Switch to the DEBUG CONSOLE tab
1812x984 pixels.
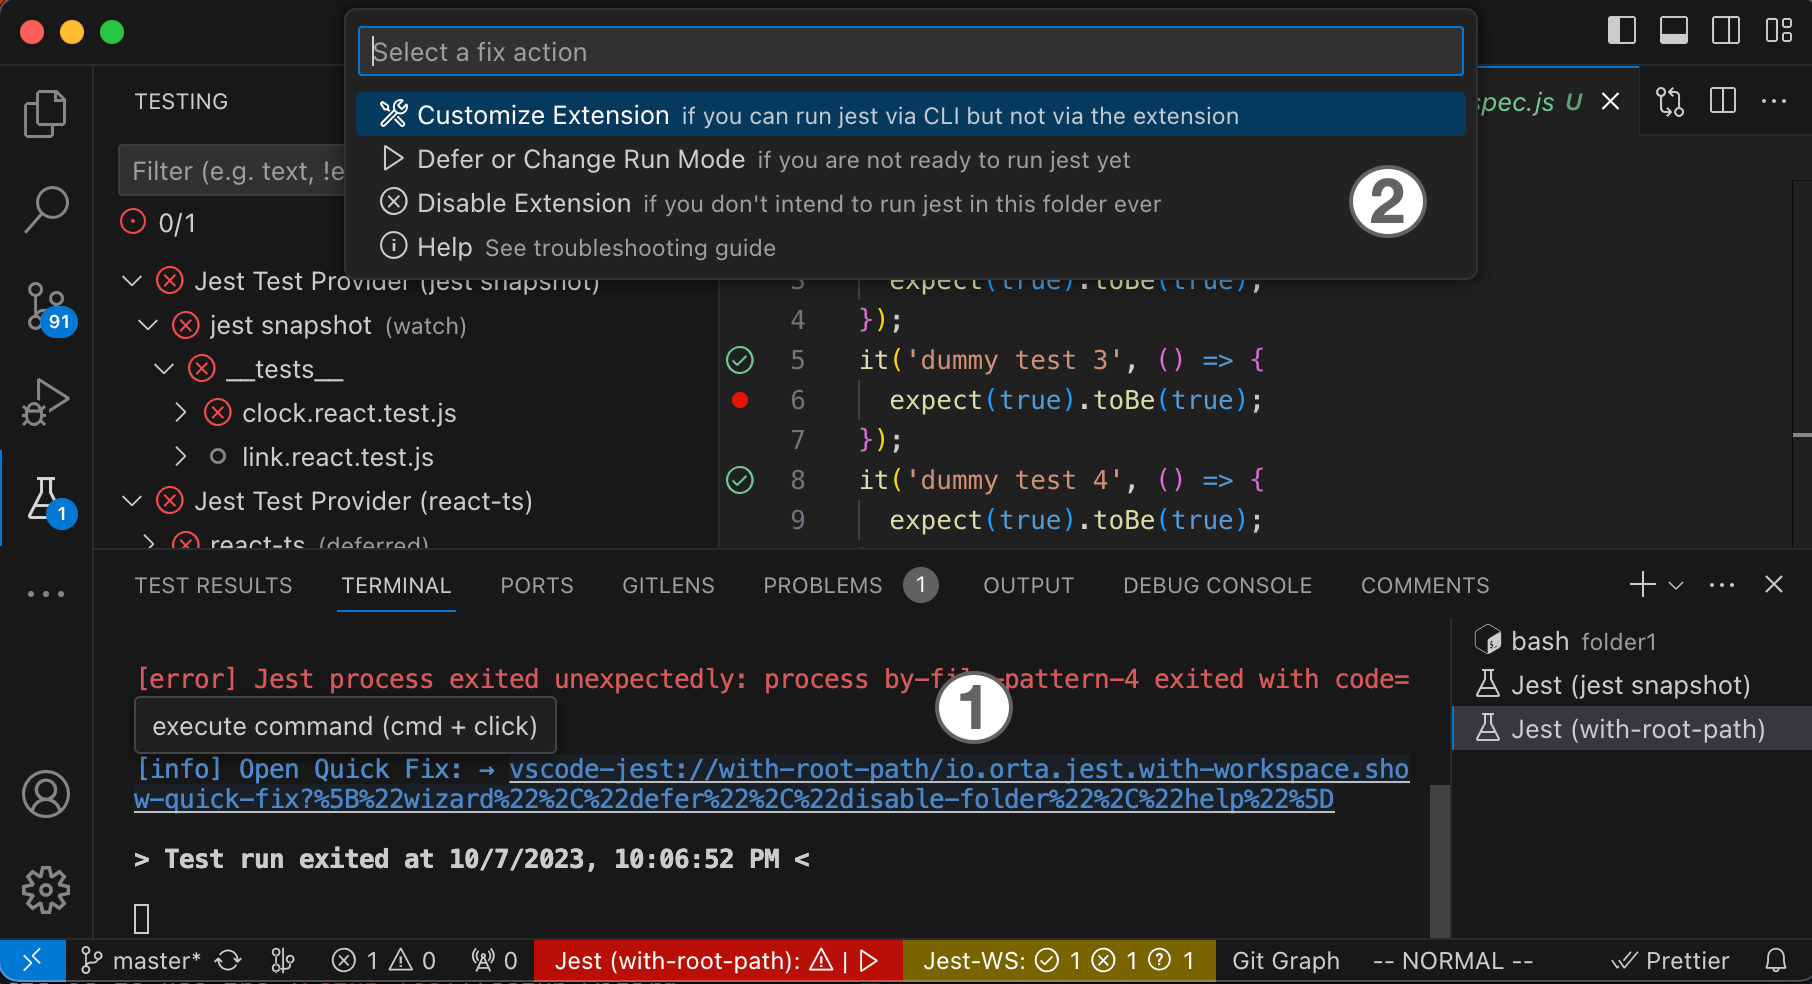coord(1217,585)
